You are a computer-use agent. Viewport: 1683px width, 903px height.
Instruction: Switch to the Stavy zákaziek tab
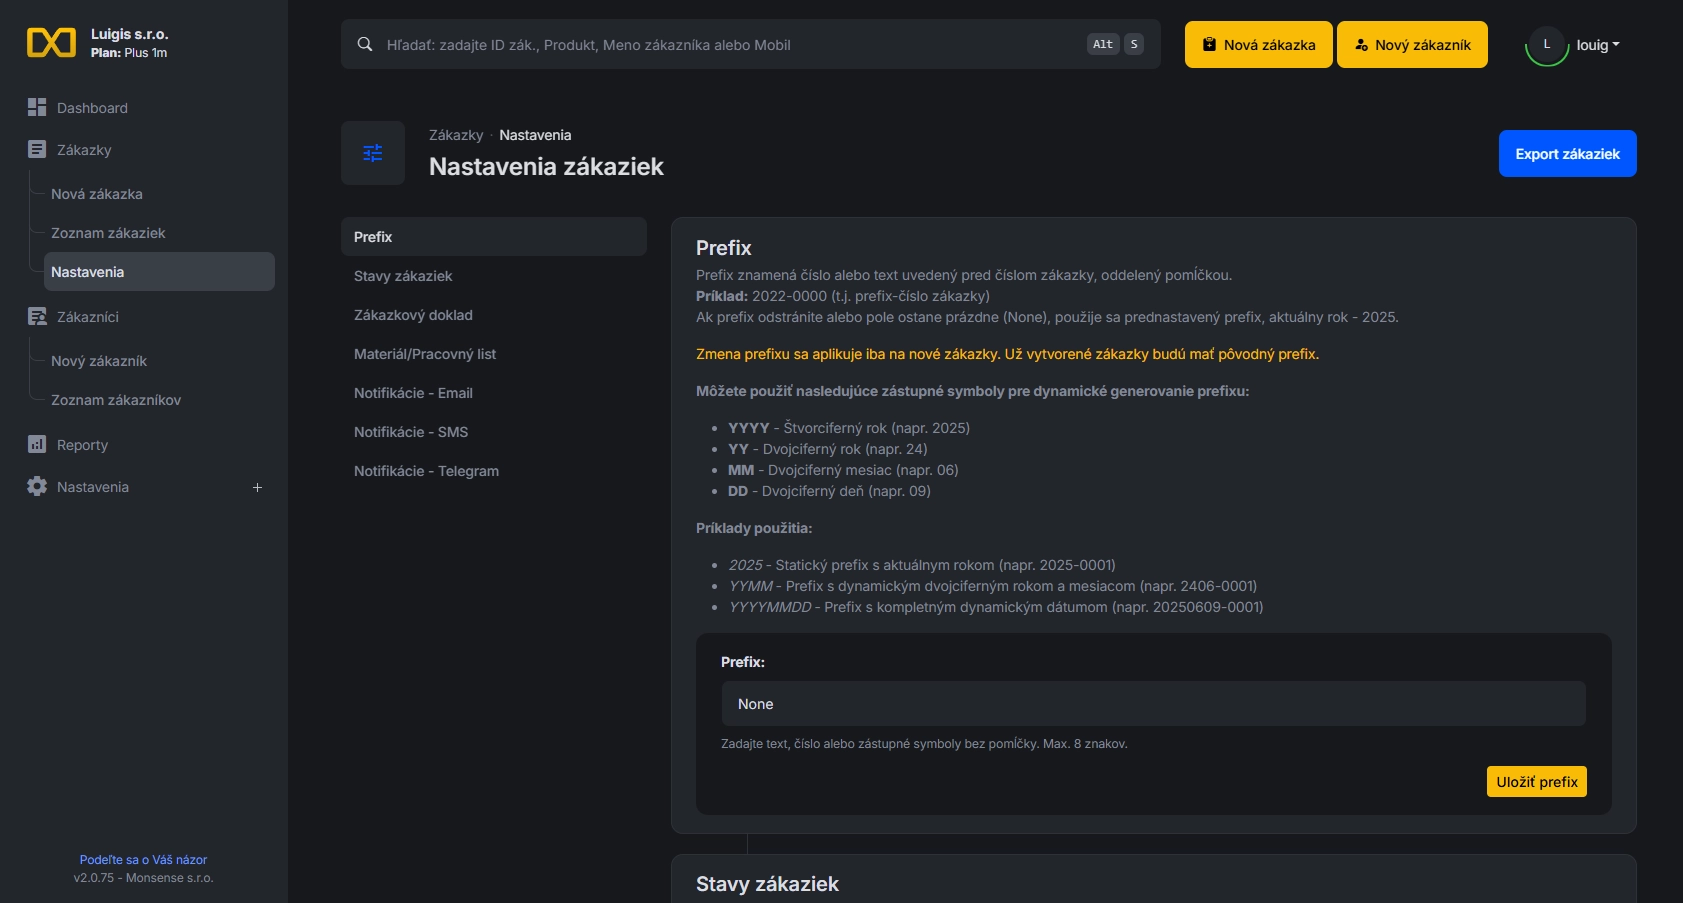(x=403, y=275)
